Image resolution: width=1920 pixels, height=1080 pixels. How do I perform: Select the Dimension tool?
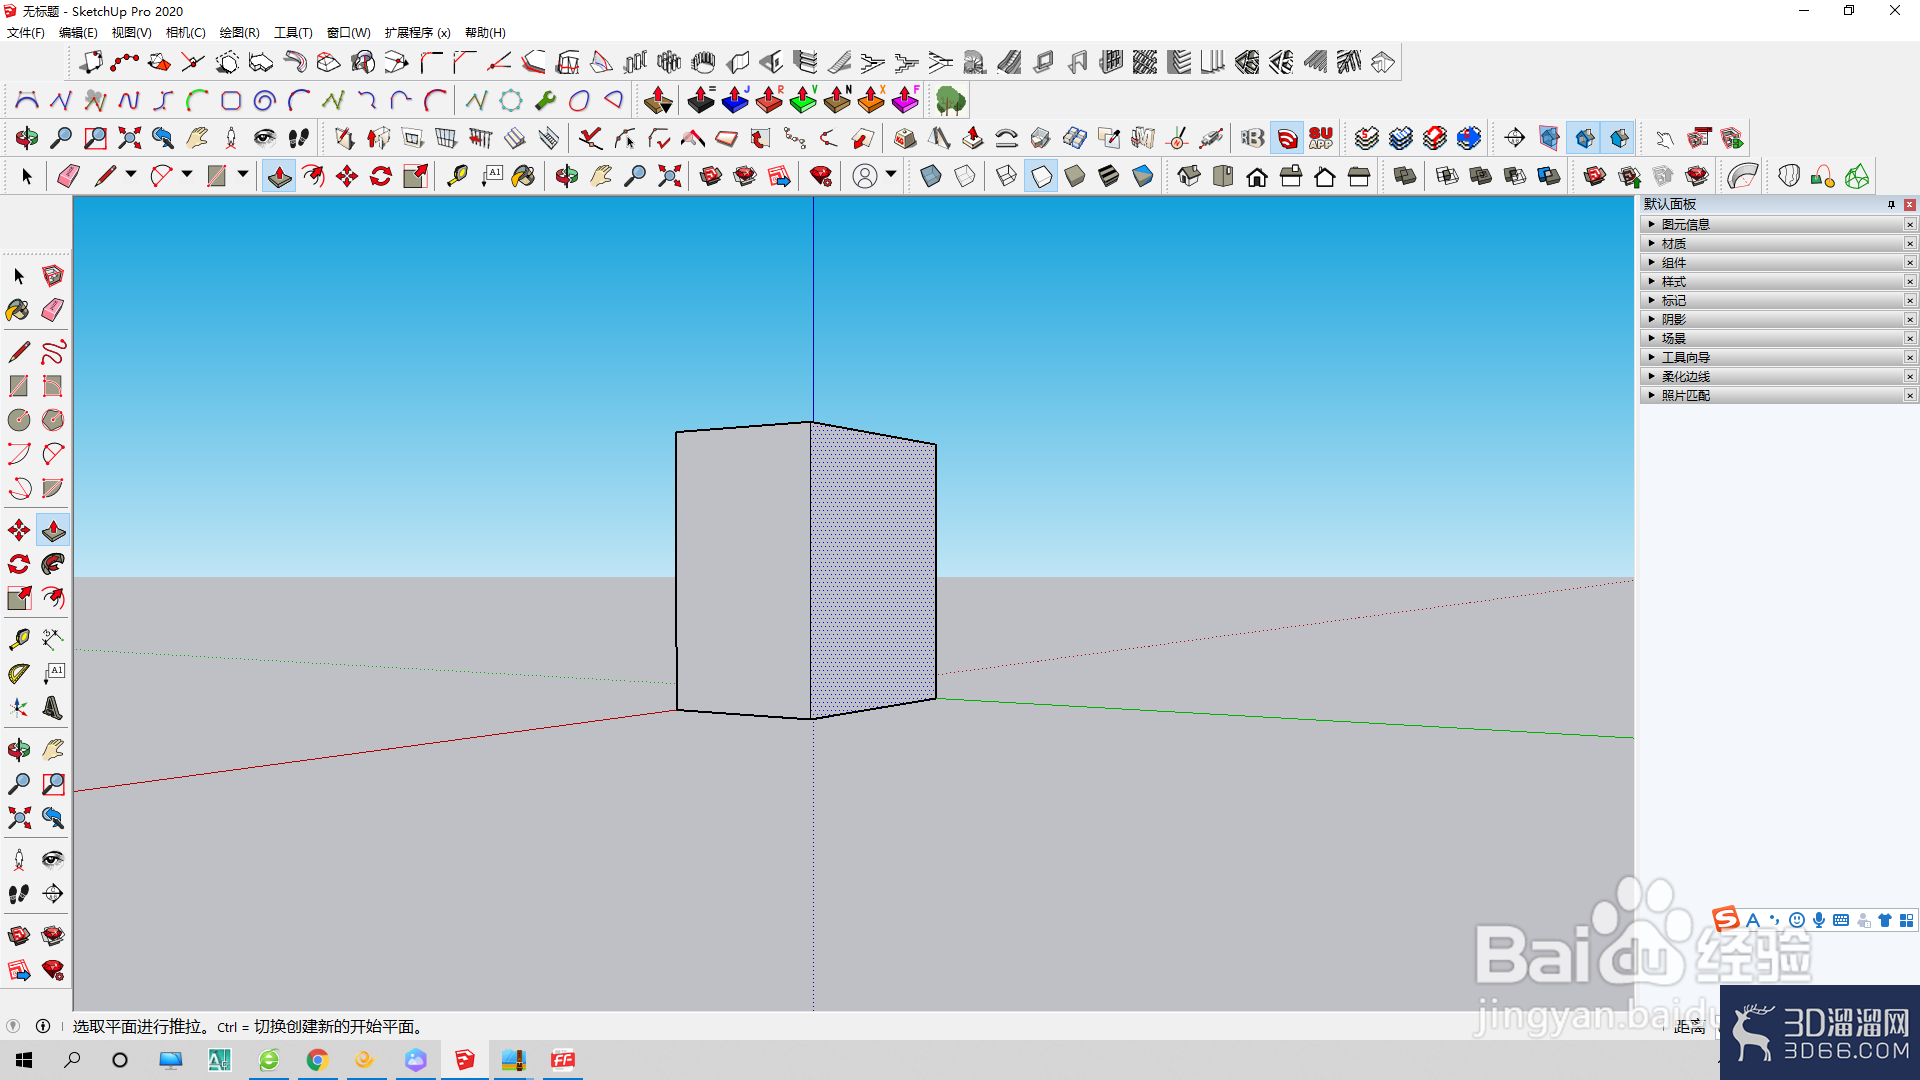(x=53, y=640)
